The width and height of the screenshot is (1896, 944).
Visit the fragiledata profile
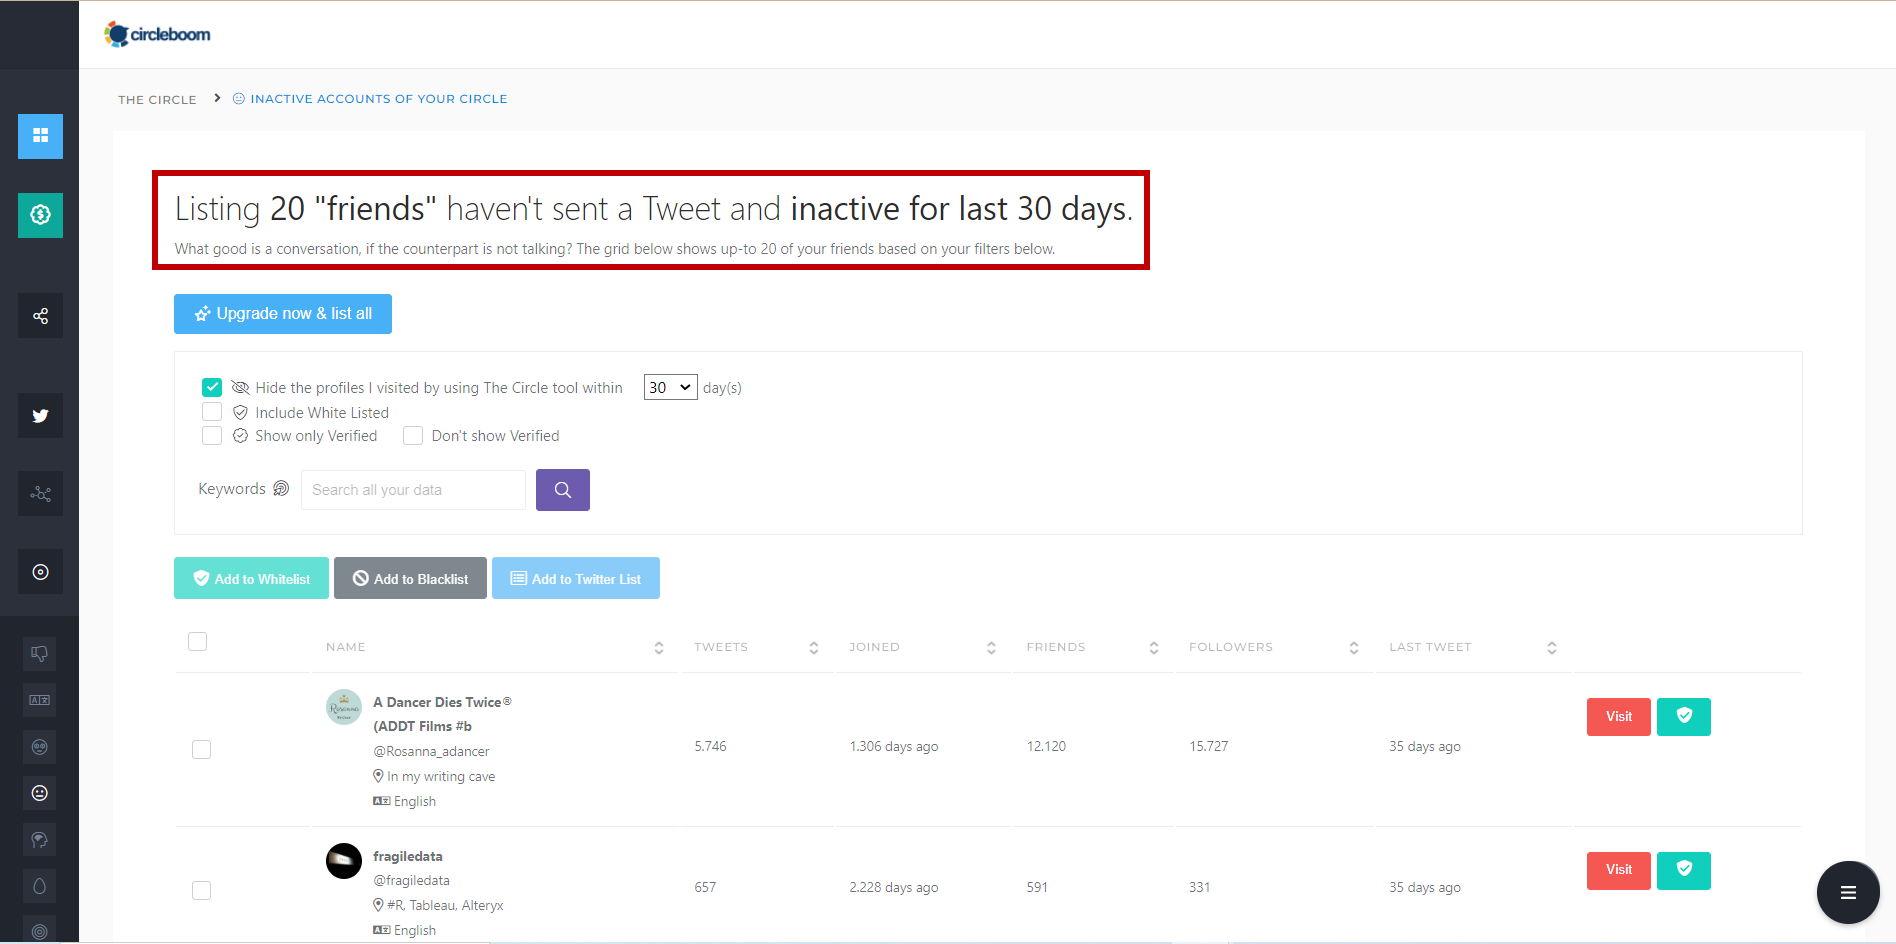(1618, 870)
